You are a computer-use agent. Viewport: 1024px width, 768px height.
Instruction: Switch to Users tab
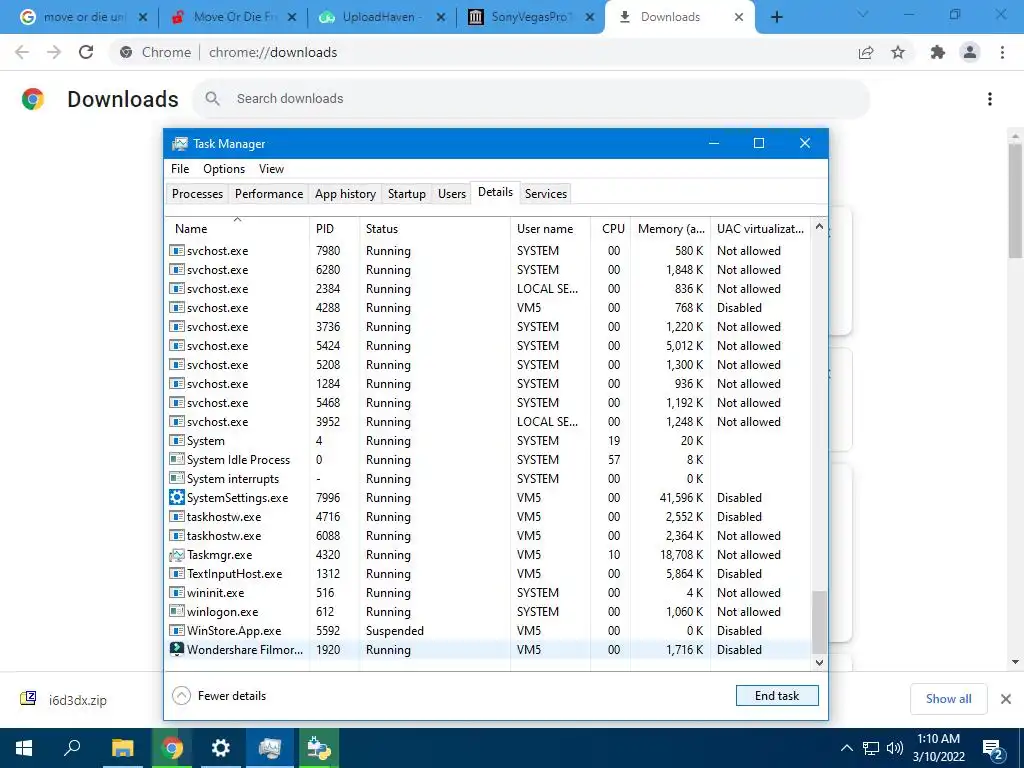tap(451, 193)
